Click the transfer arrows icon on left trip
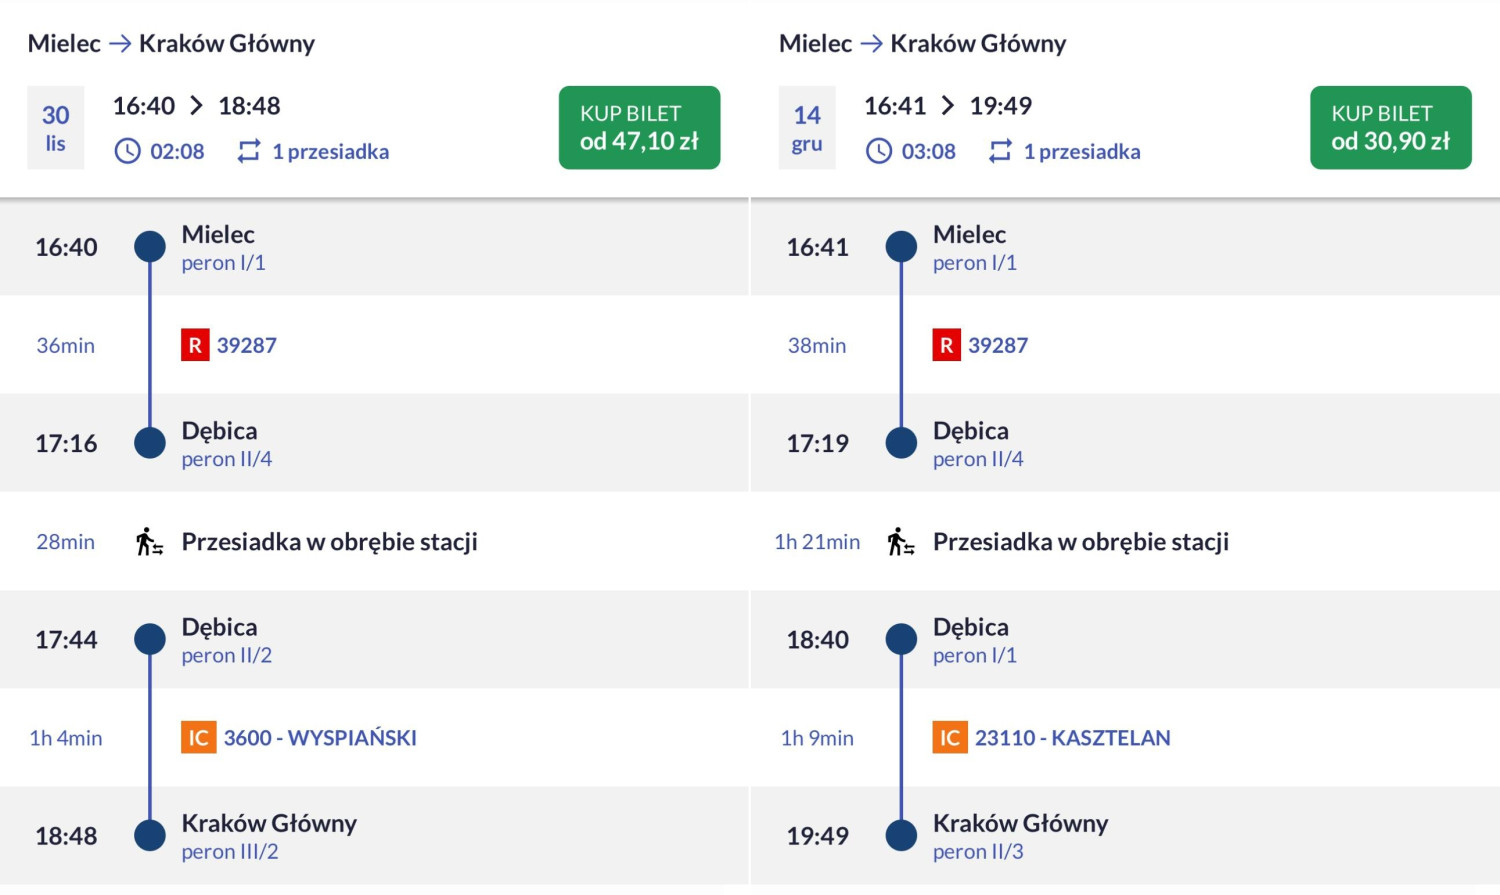 (249, 151)
